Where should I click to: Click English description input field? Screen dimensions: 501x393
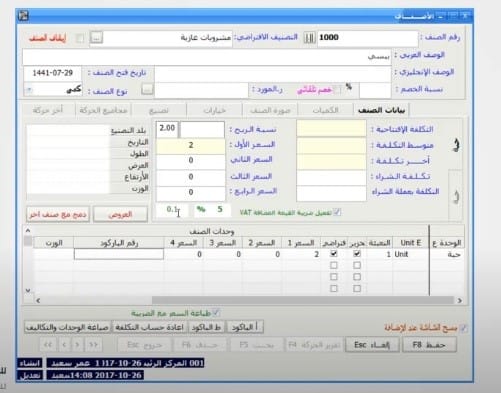[273, 73]
